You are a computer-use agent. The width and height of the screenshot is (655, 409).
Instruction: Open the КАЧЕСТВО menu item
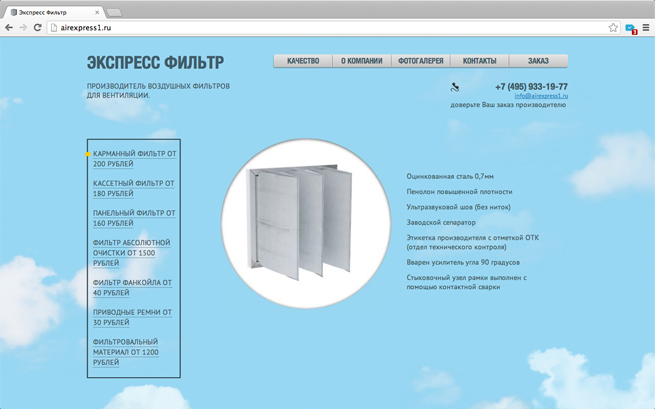coord(303,61)
